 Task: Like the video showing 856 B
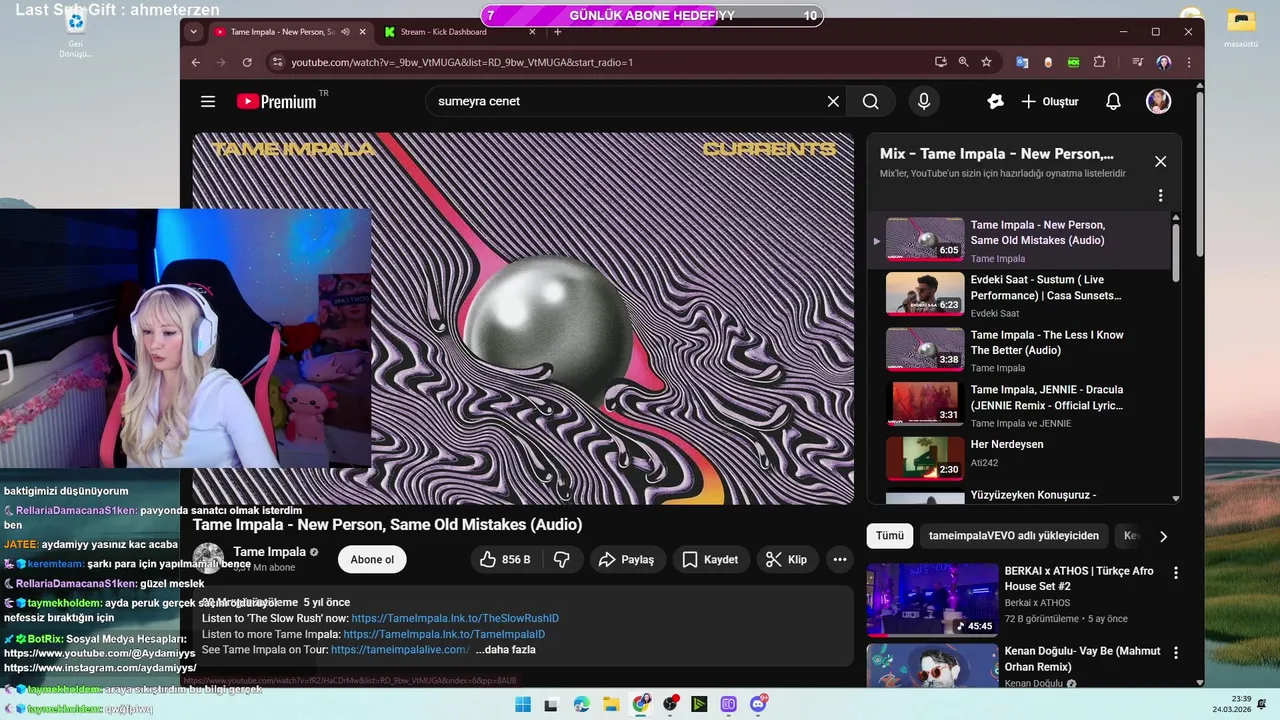pyautogui.click(x=505, y=560)
